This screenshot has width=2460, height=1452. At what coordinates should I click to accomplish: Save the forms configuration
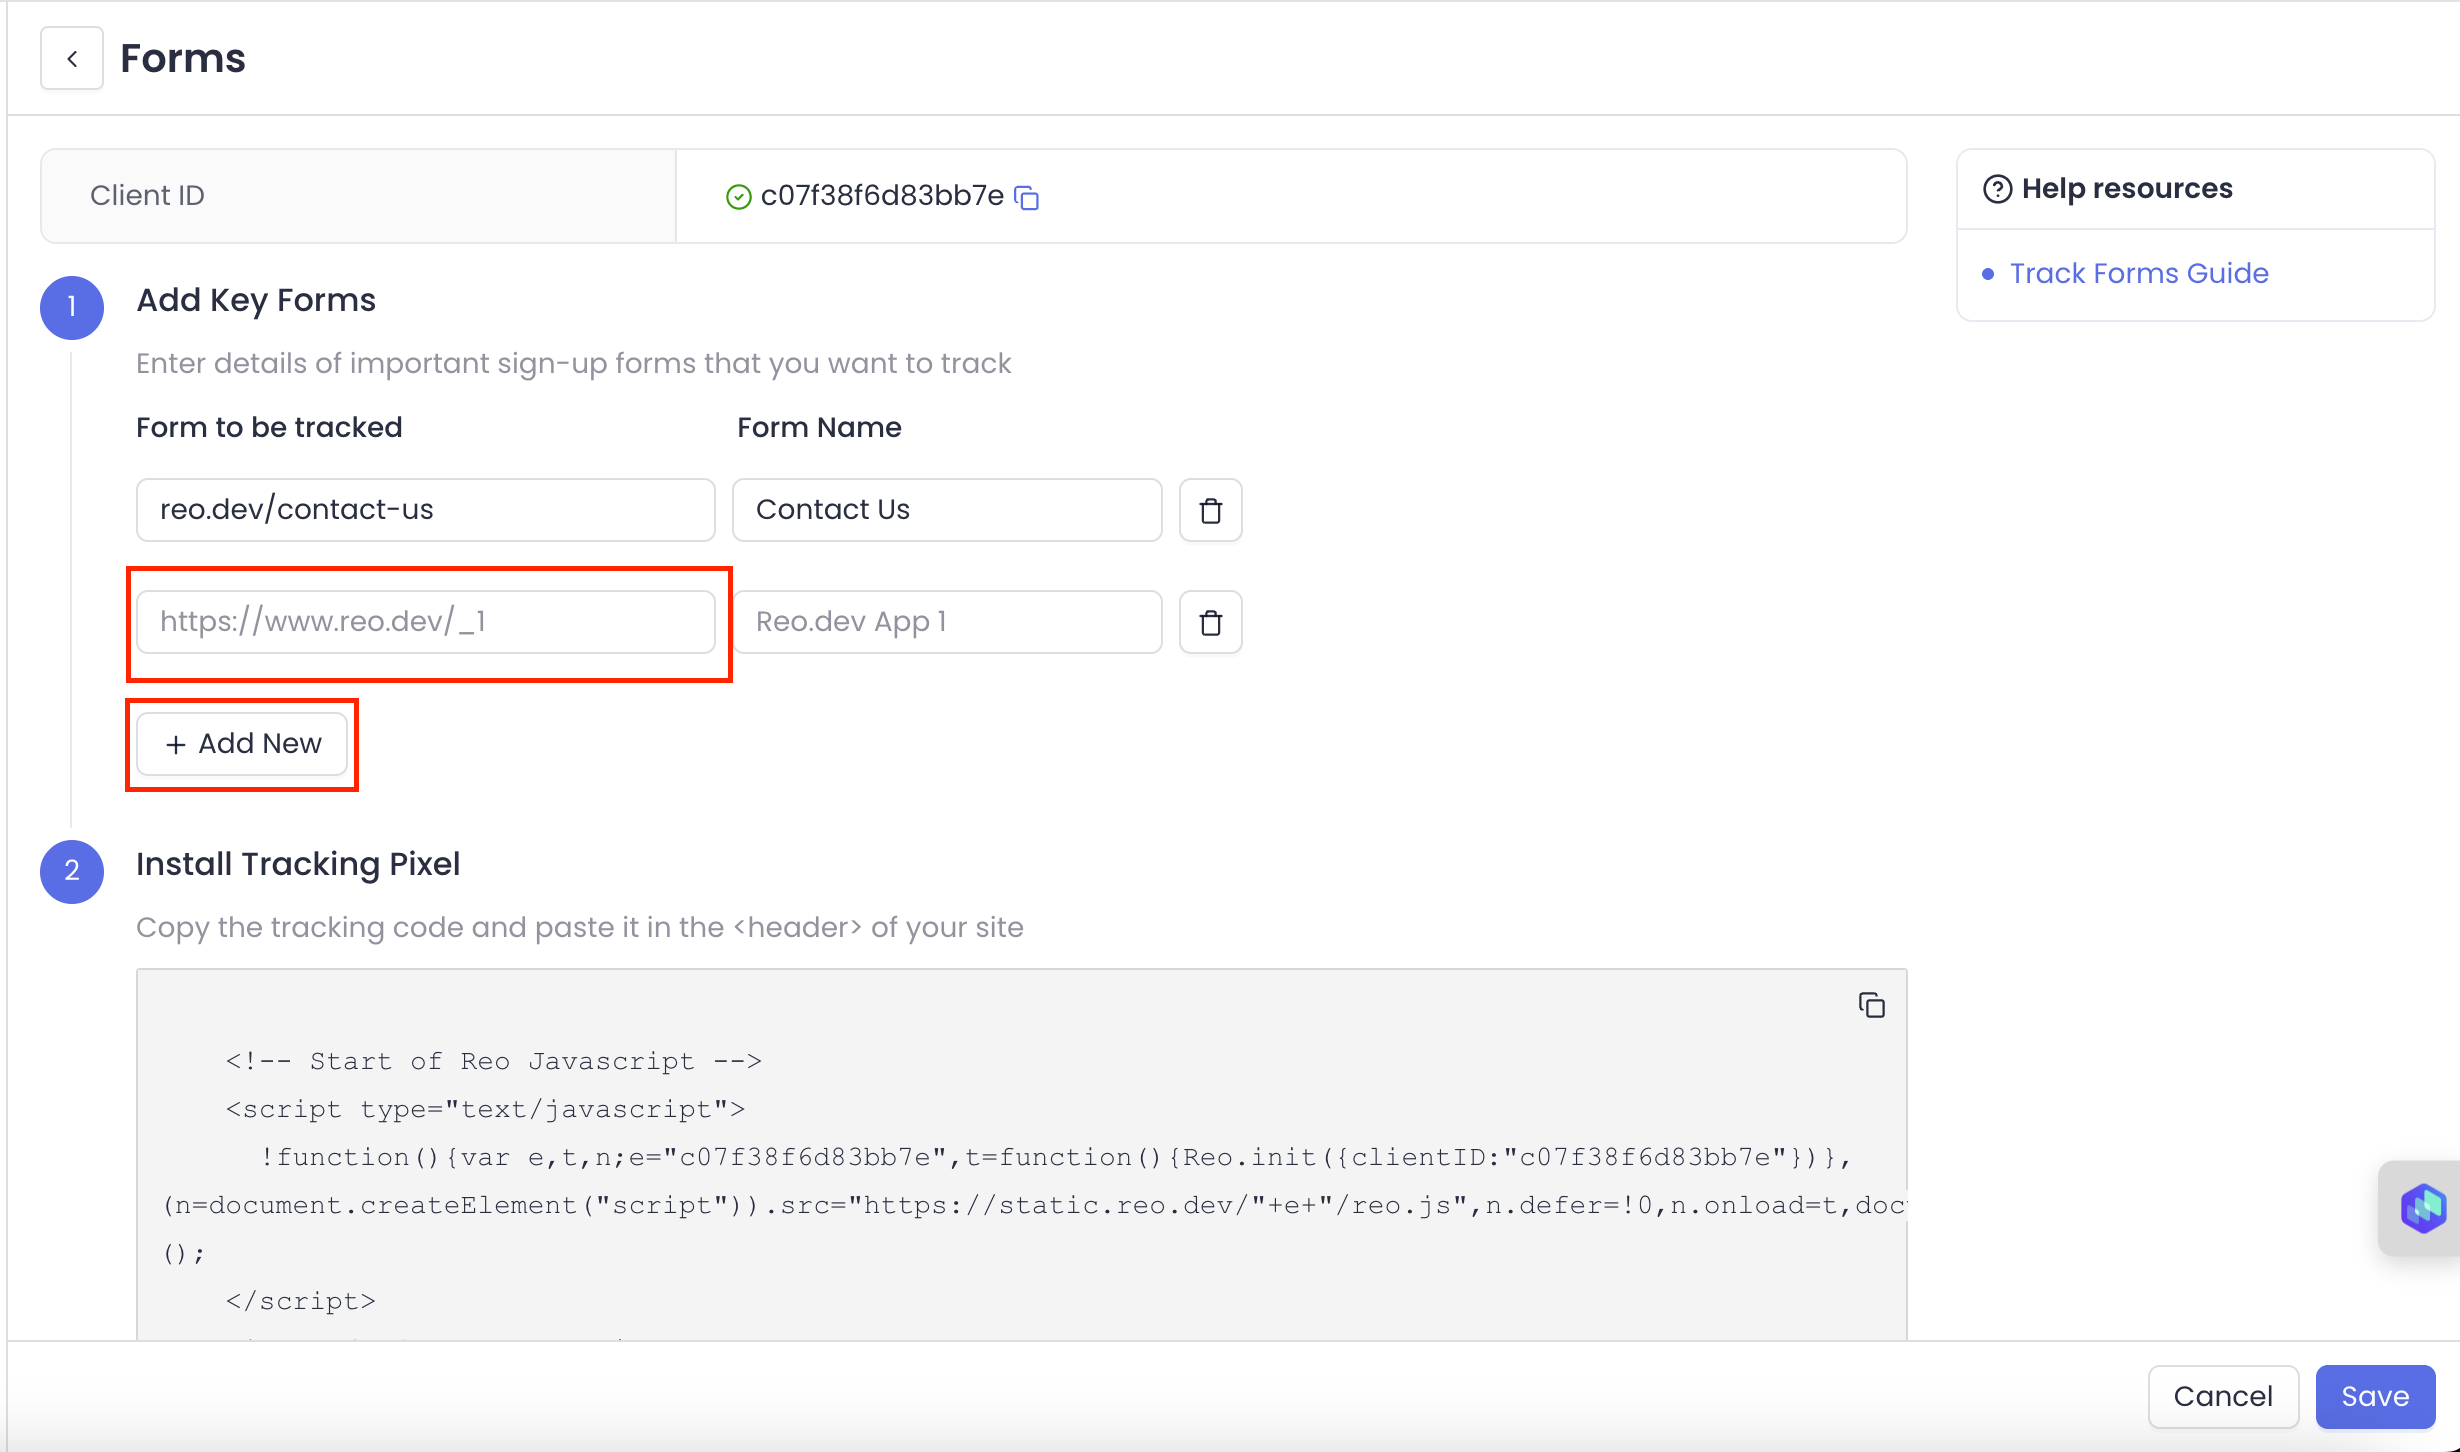(2374, 1396)
